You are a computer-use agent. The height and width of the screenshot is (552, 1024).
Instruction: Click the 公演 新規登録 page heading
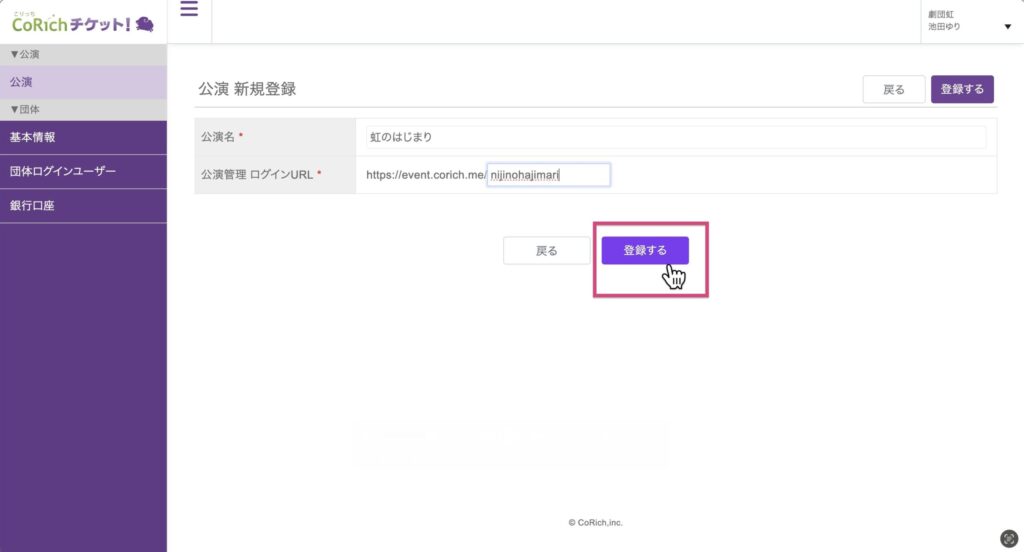pyautogui.click(x=247, y=89)
